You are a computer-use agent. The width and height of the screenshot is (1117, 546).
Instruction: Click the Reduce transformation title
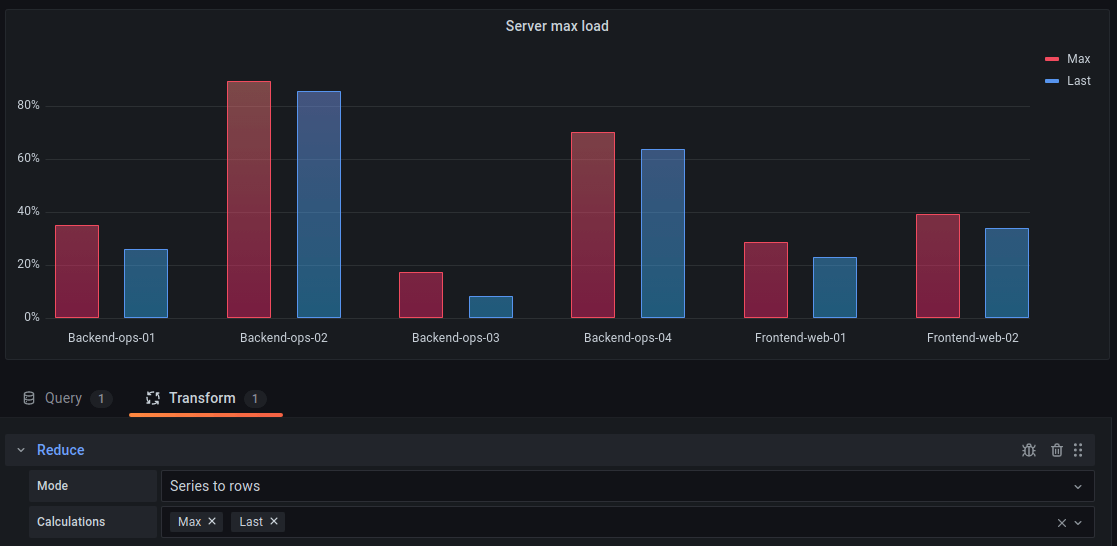click(x=61, y=450)
